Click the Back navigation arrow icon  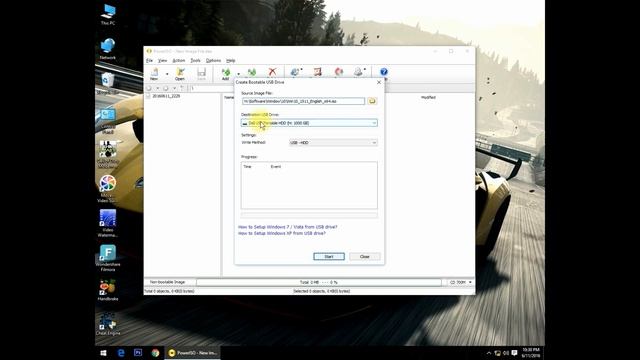pyautogui.click(x=149, y=88)
